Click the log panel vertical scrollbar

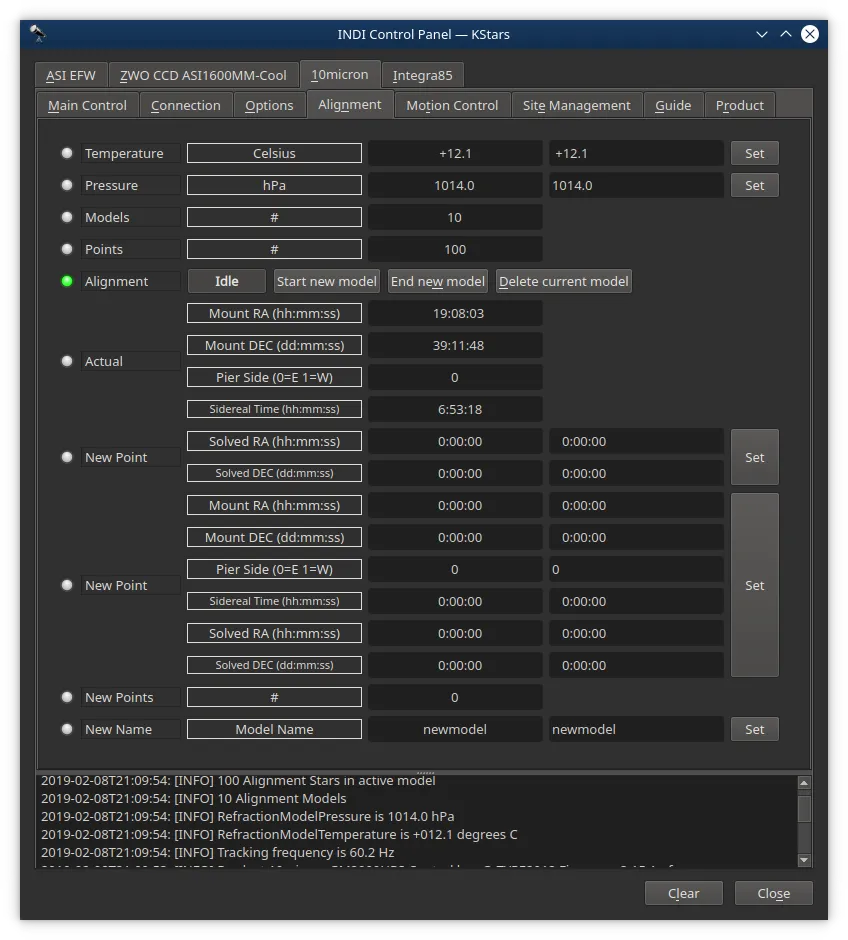pyautogui.click(x=804, y=821)
